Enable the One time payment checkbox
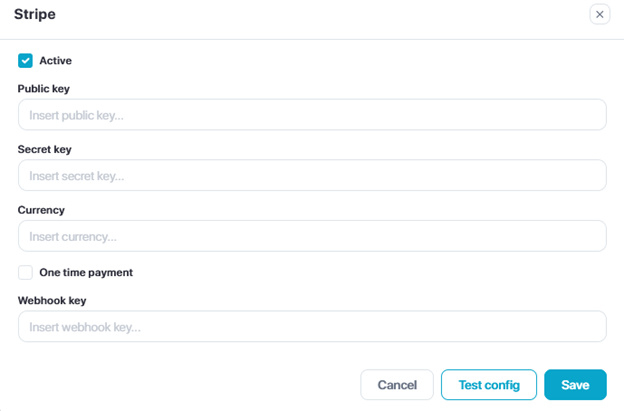Viewport: 624px width, 411px height. click(25, 272)
